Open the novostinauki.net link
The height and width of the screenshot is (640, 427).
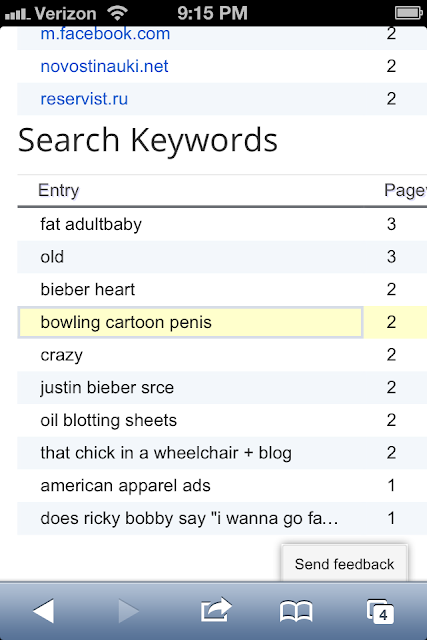click(104, 66)
